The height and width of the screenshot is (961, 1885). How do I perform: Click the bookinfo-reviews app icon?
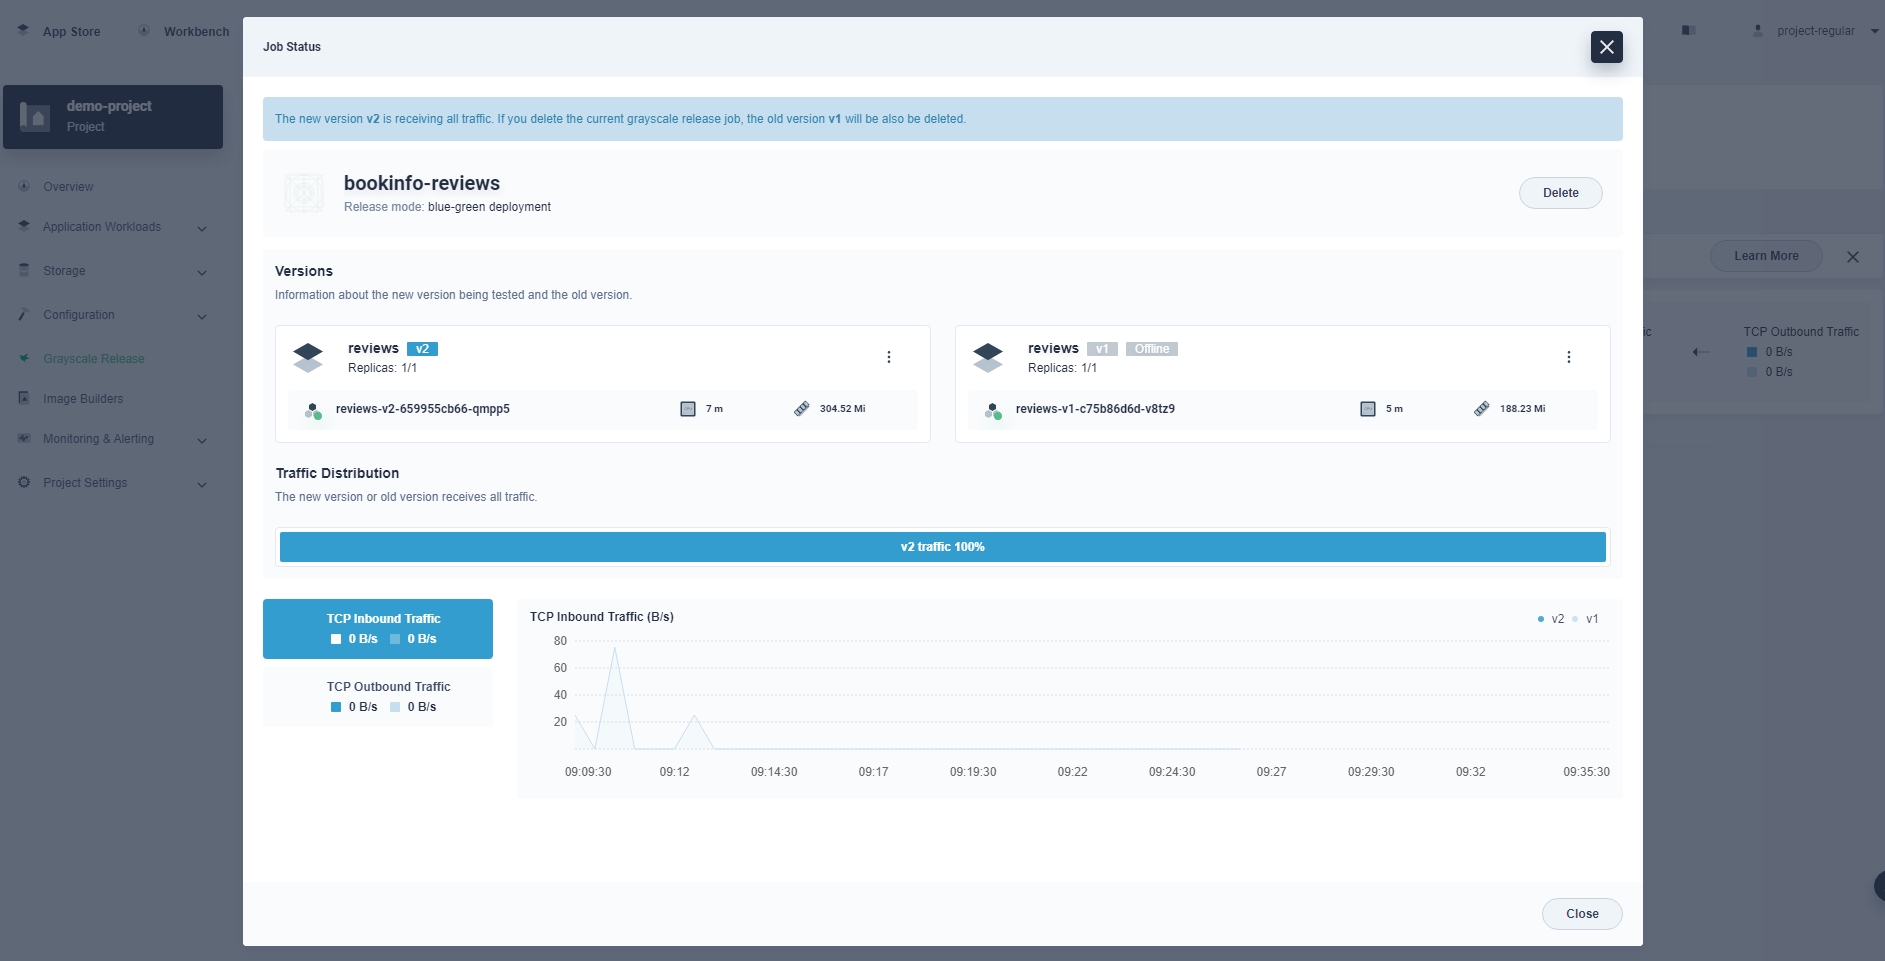pyautogui.click(x=304, y=193)
